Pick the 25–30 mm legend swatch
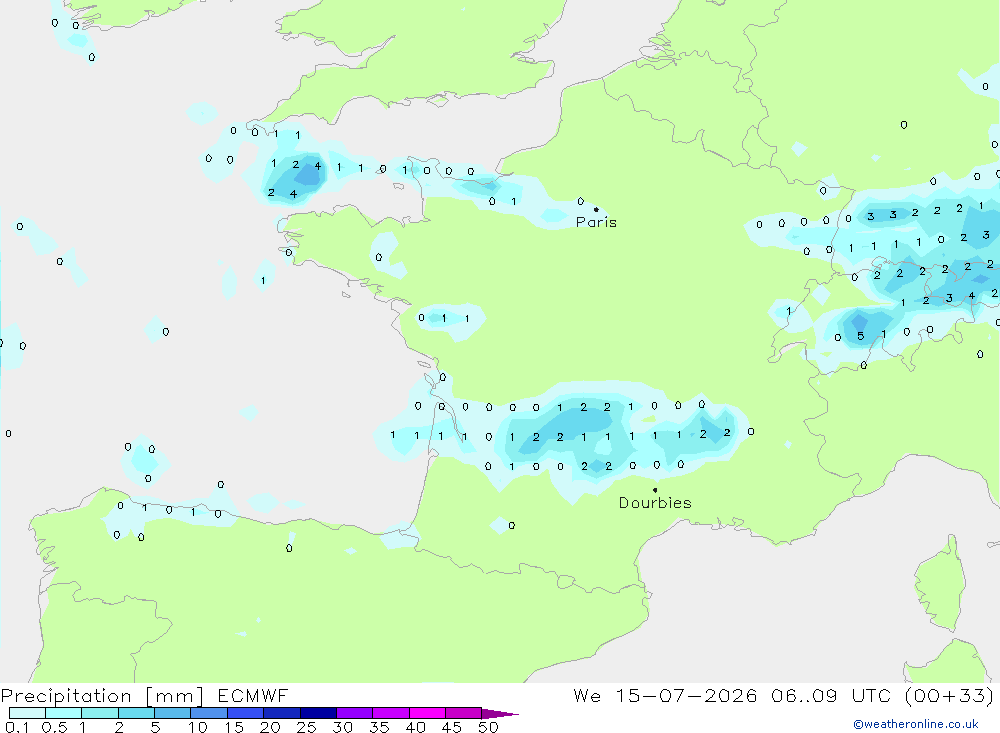This screenshot has width=1000, height=733. (x=318, y=713)
